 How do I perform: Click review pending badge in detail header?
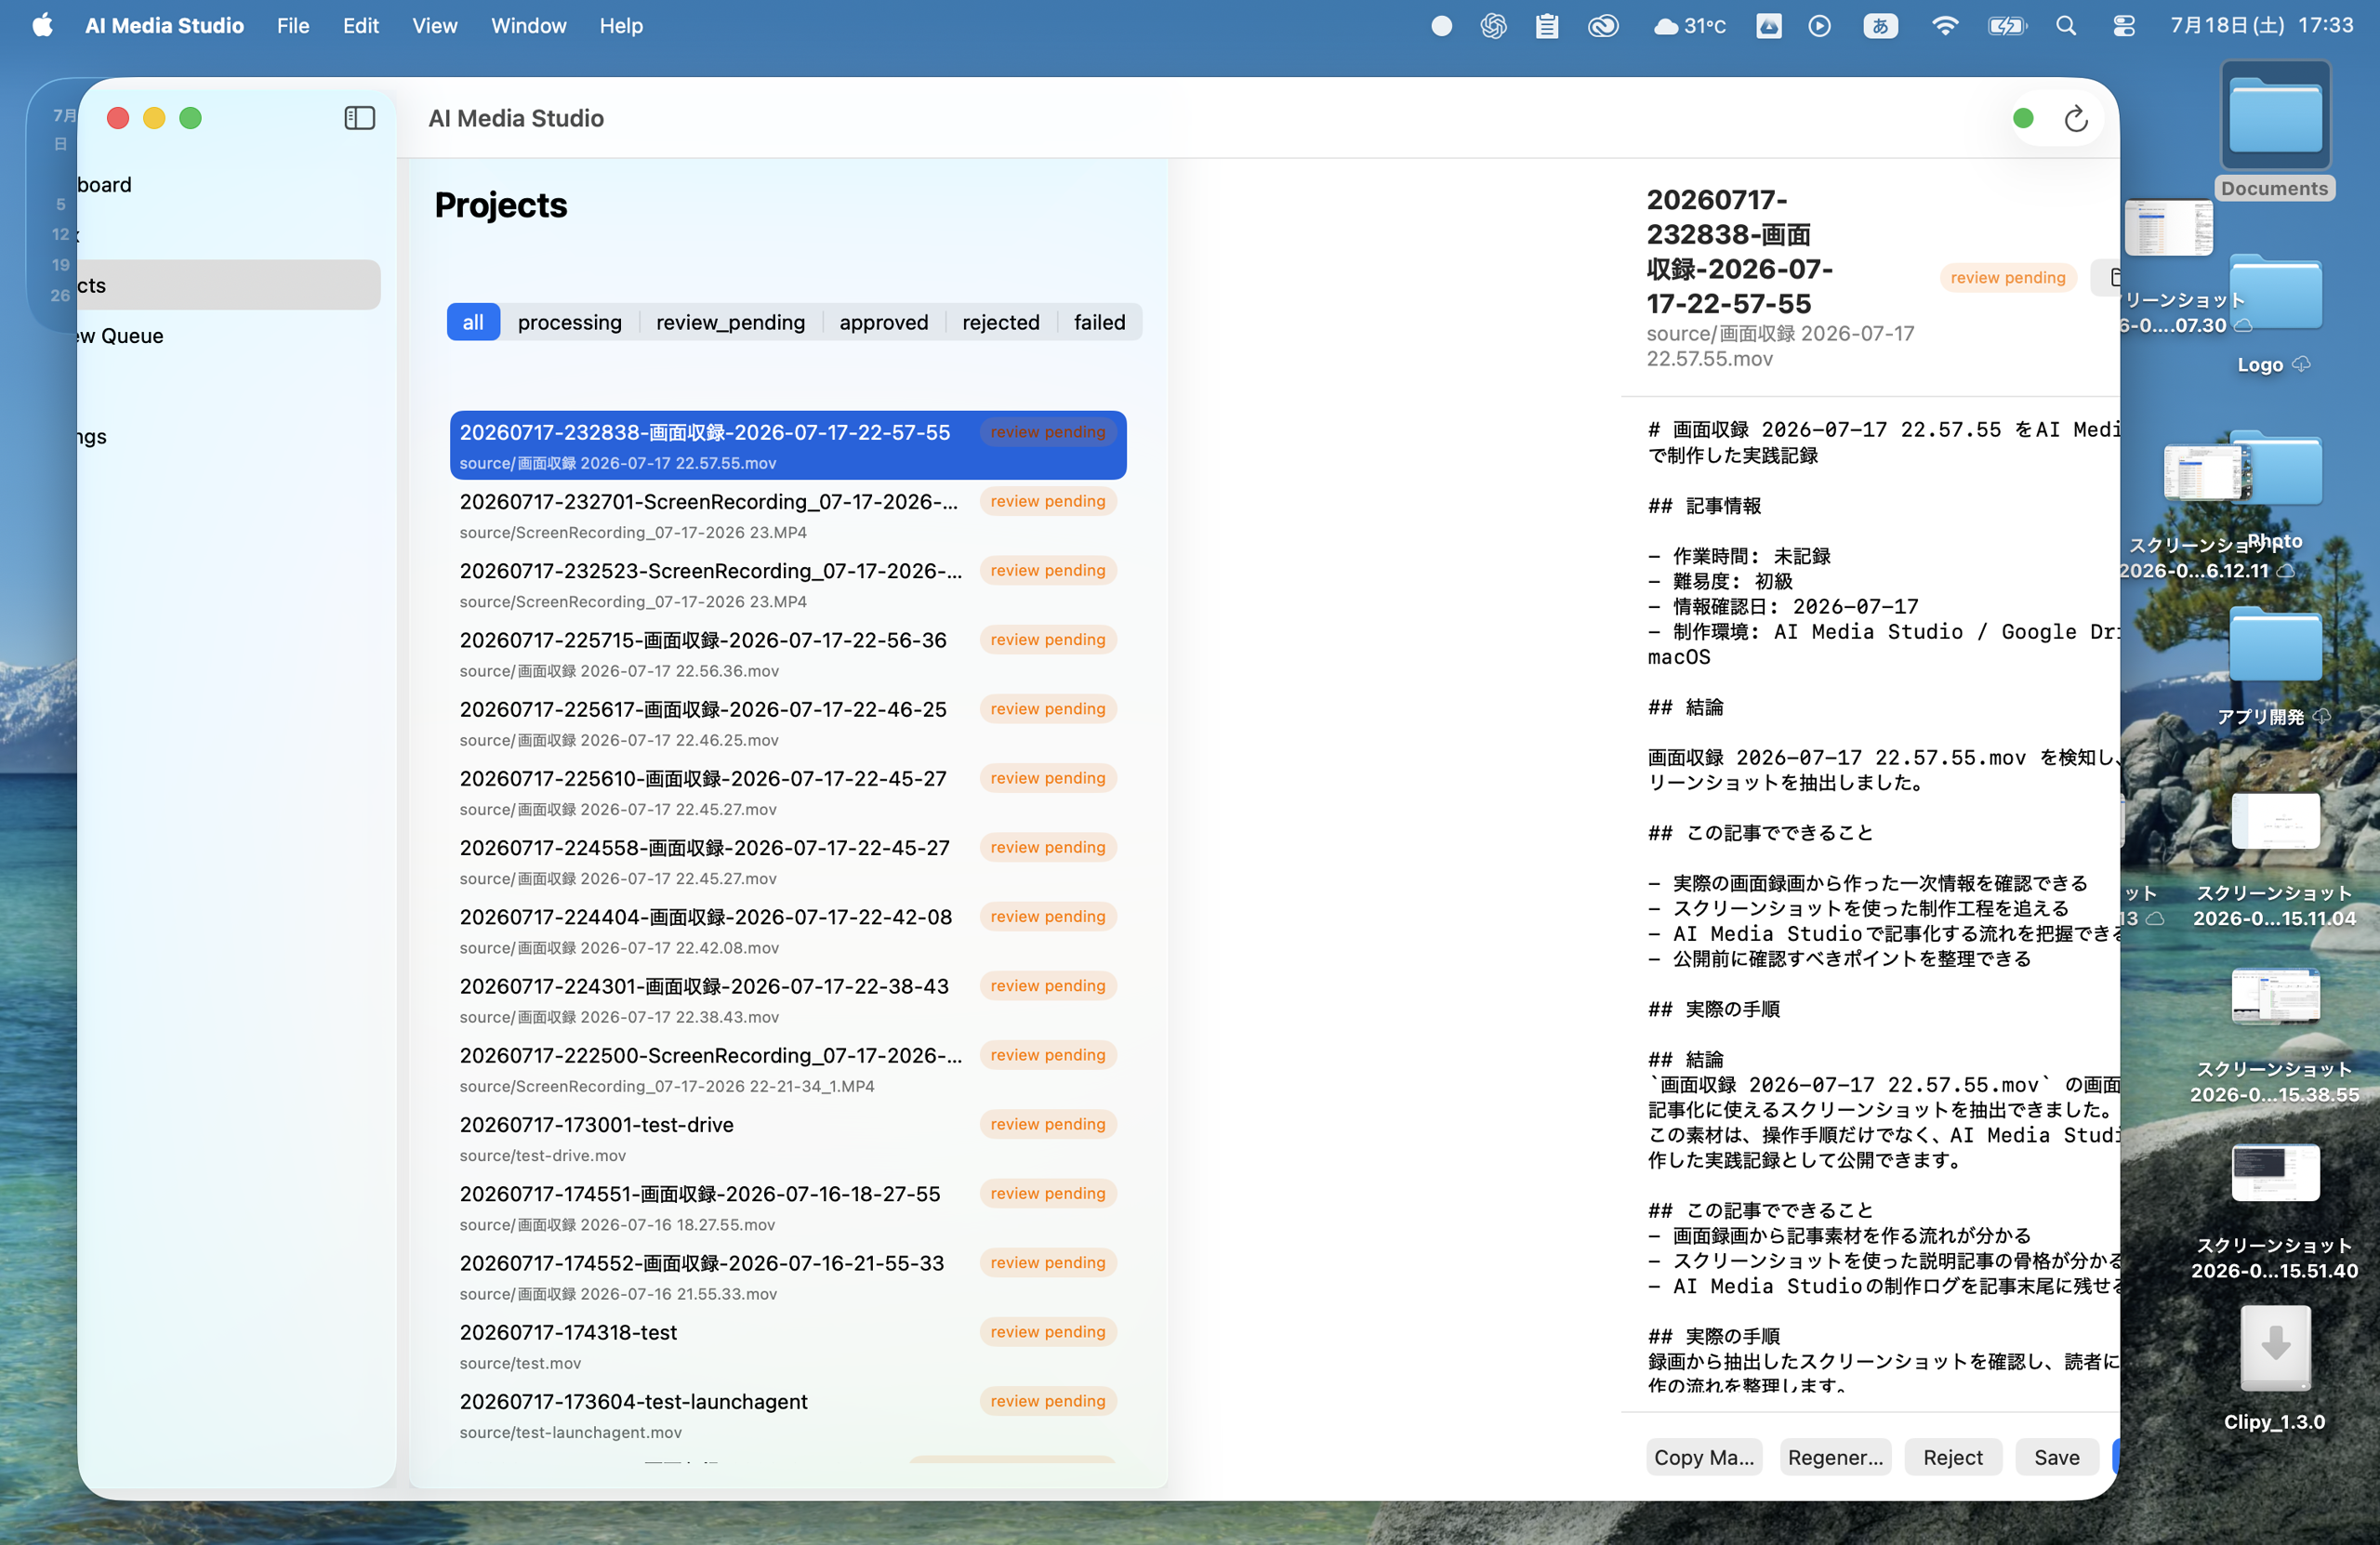(2007, 277)
